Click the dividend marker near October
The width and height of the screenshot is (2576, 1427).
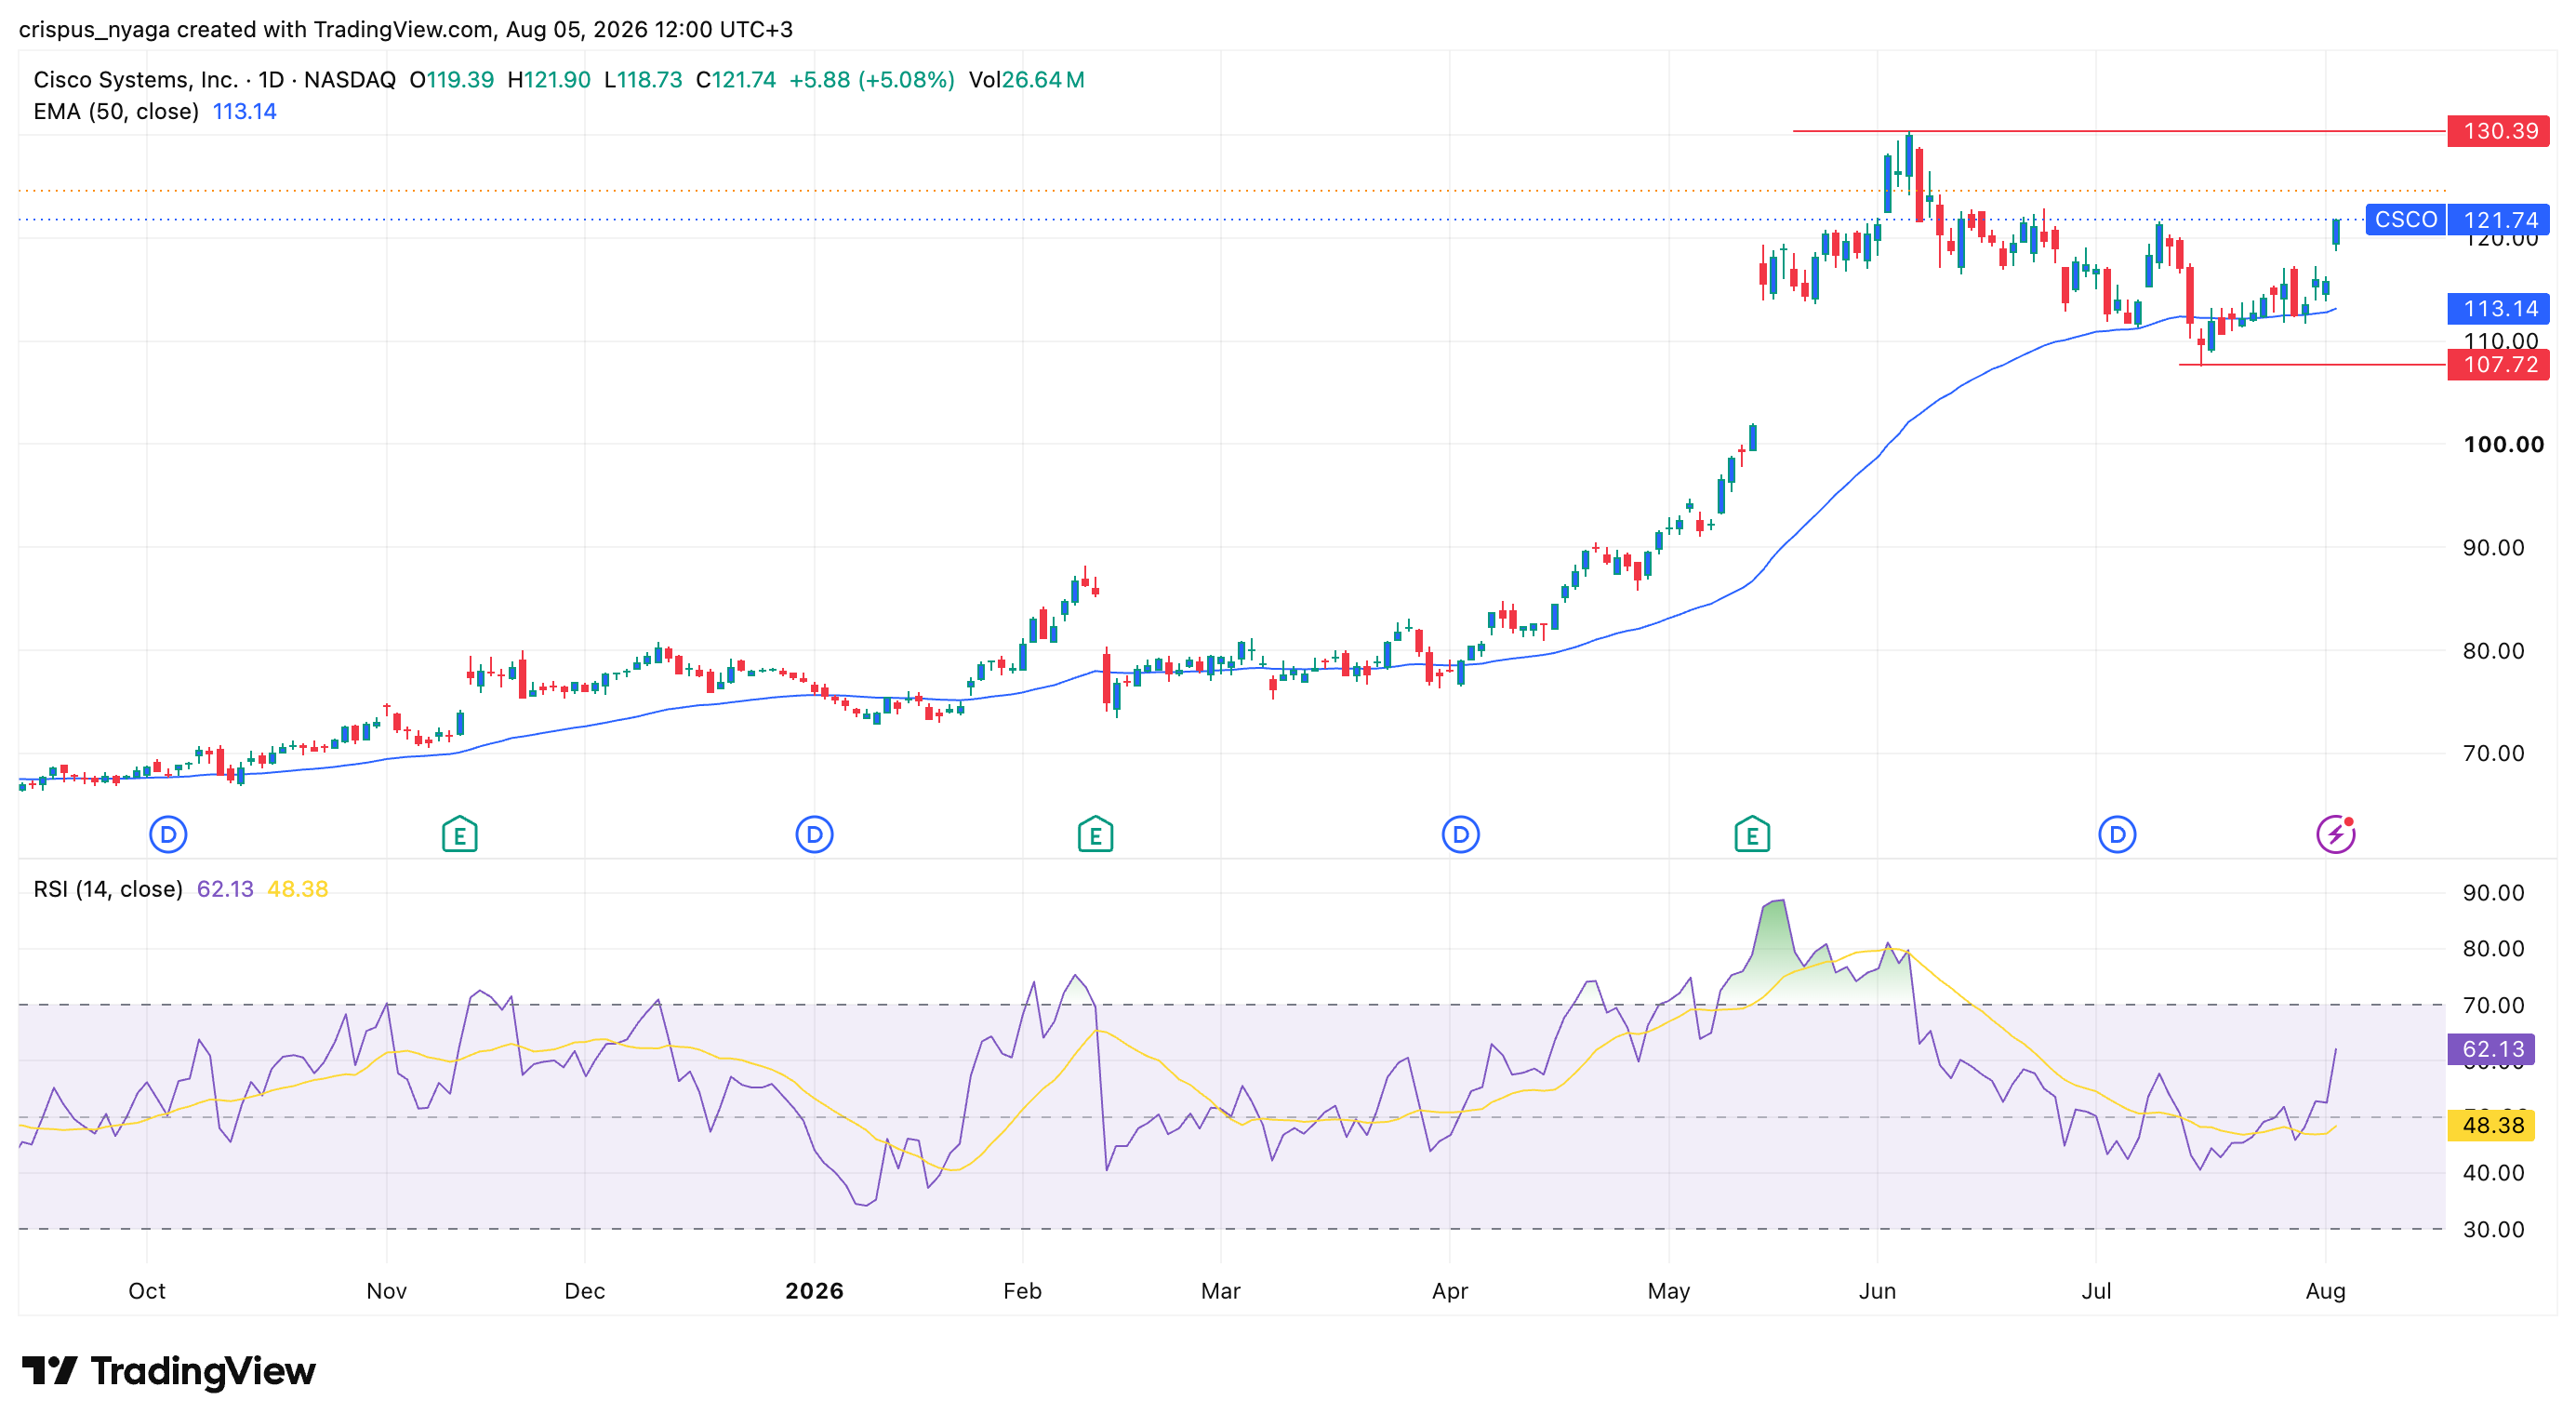pos(168,834)
